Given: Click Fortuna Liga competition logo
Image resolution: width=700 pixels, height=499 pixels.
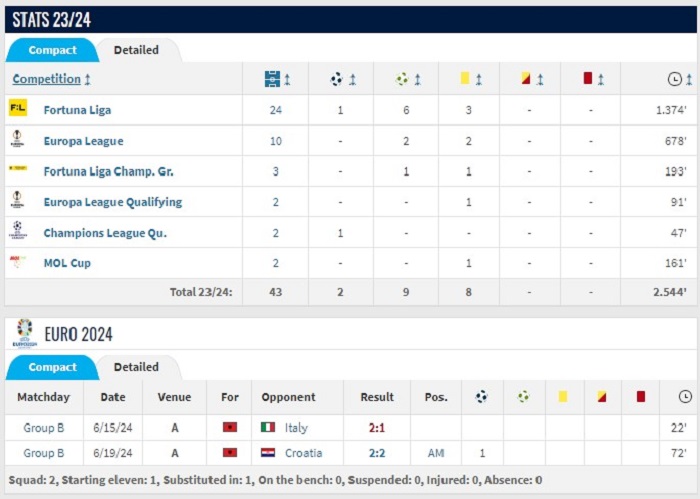Looking at the screenshot, I should [18, 109].
